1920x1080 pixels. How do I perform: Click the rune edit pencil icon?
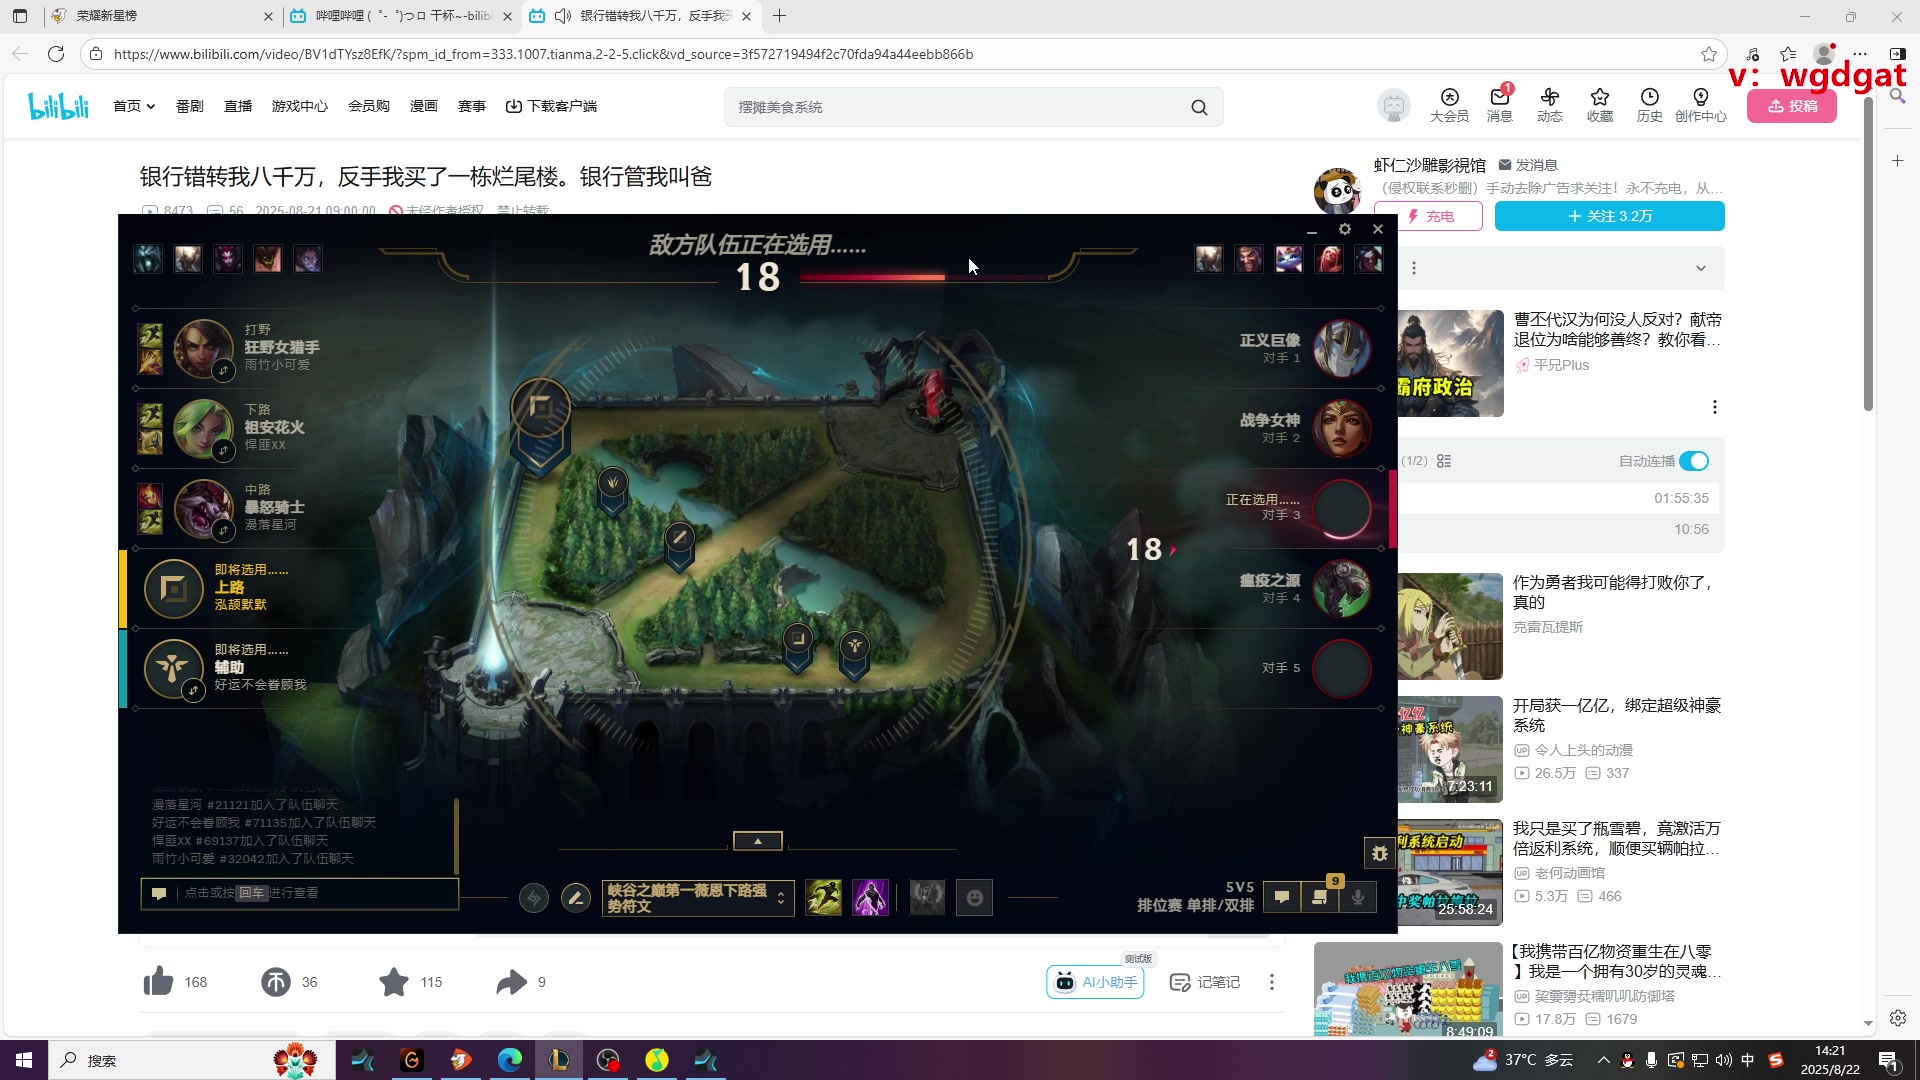tap(576, 898)
